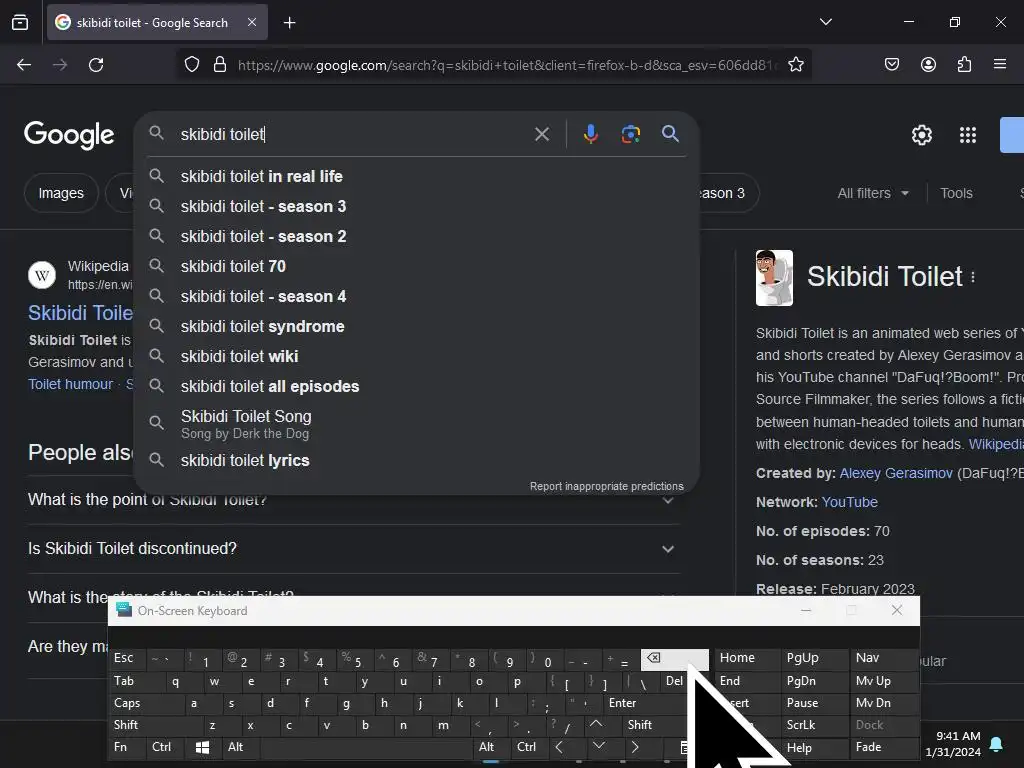Toggle left Ctrl key on On-Screen Keyboard
Viewport: 1024px width, 768px height.
click(165, 747)
